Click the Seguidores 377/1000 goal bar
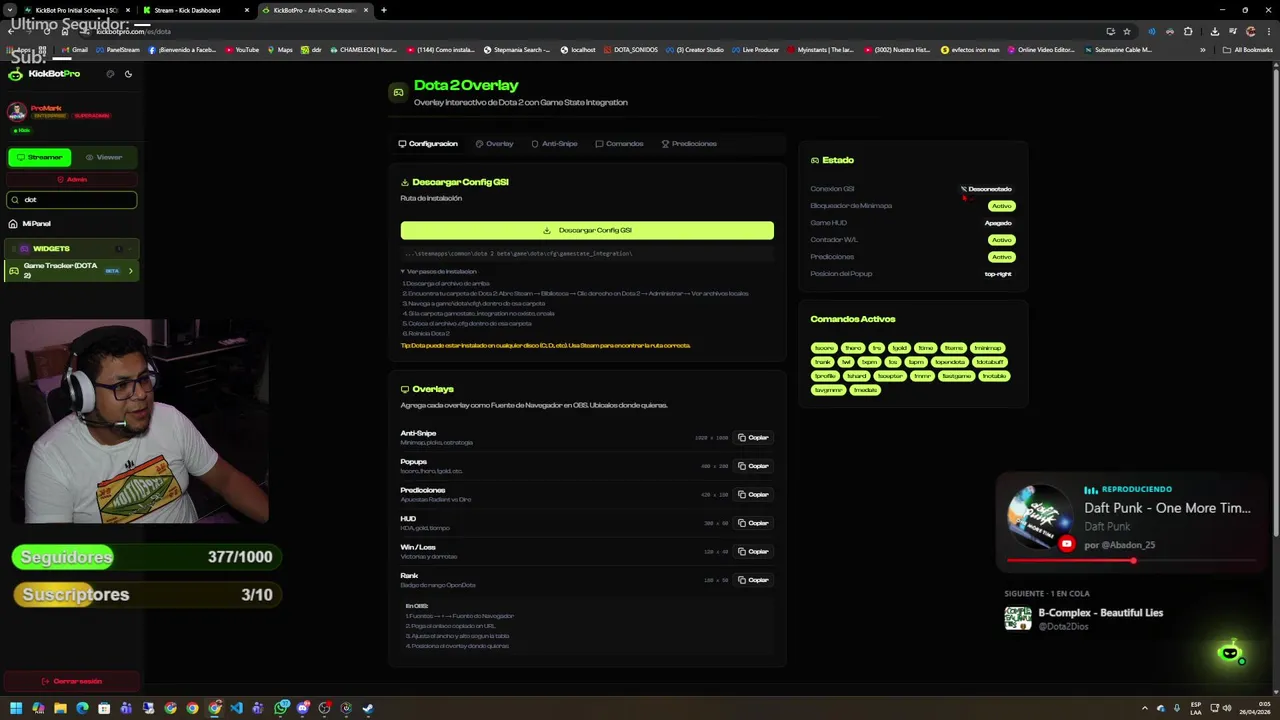 coord(146,557)
